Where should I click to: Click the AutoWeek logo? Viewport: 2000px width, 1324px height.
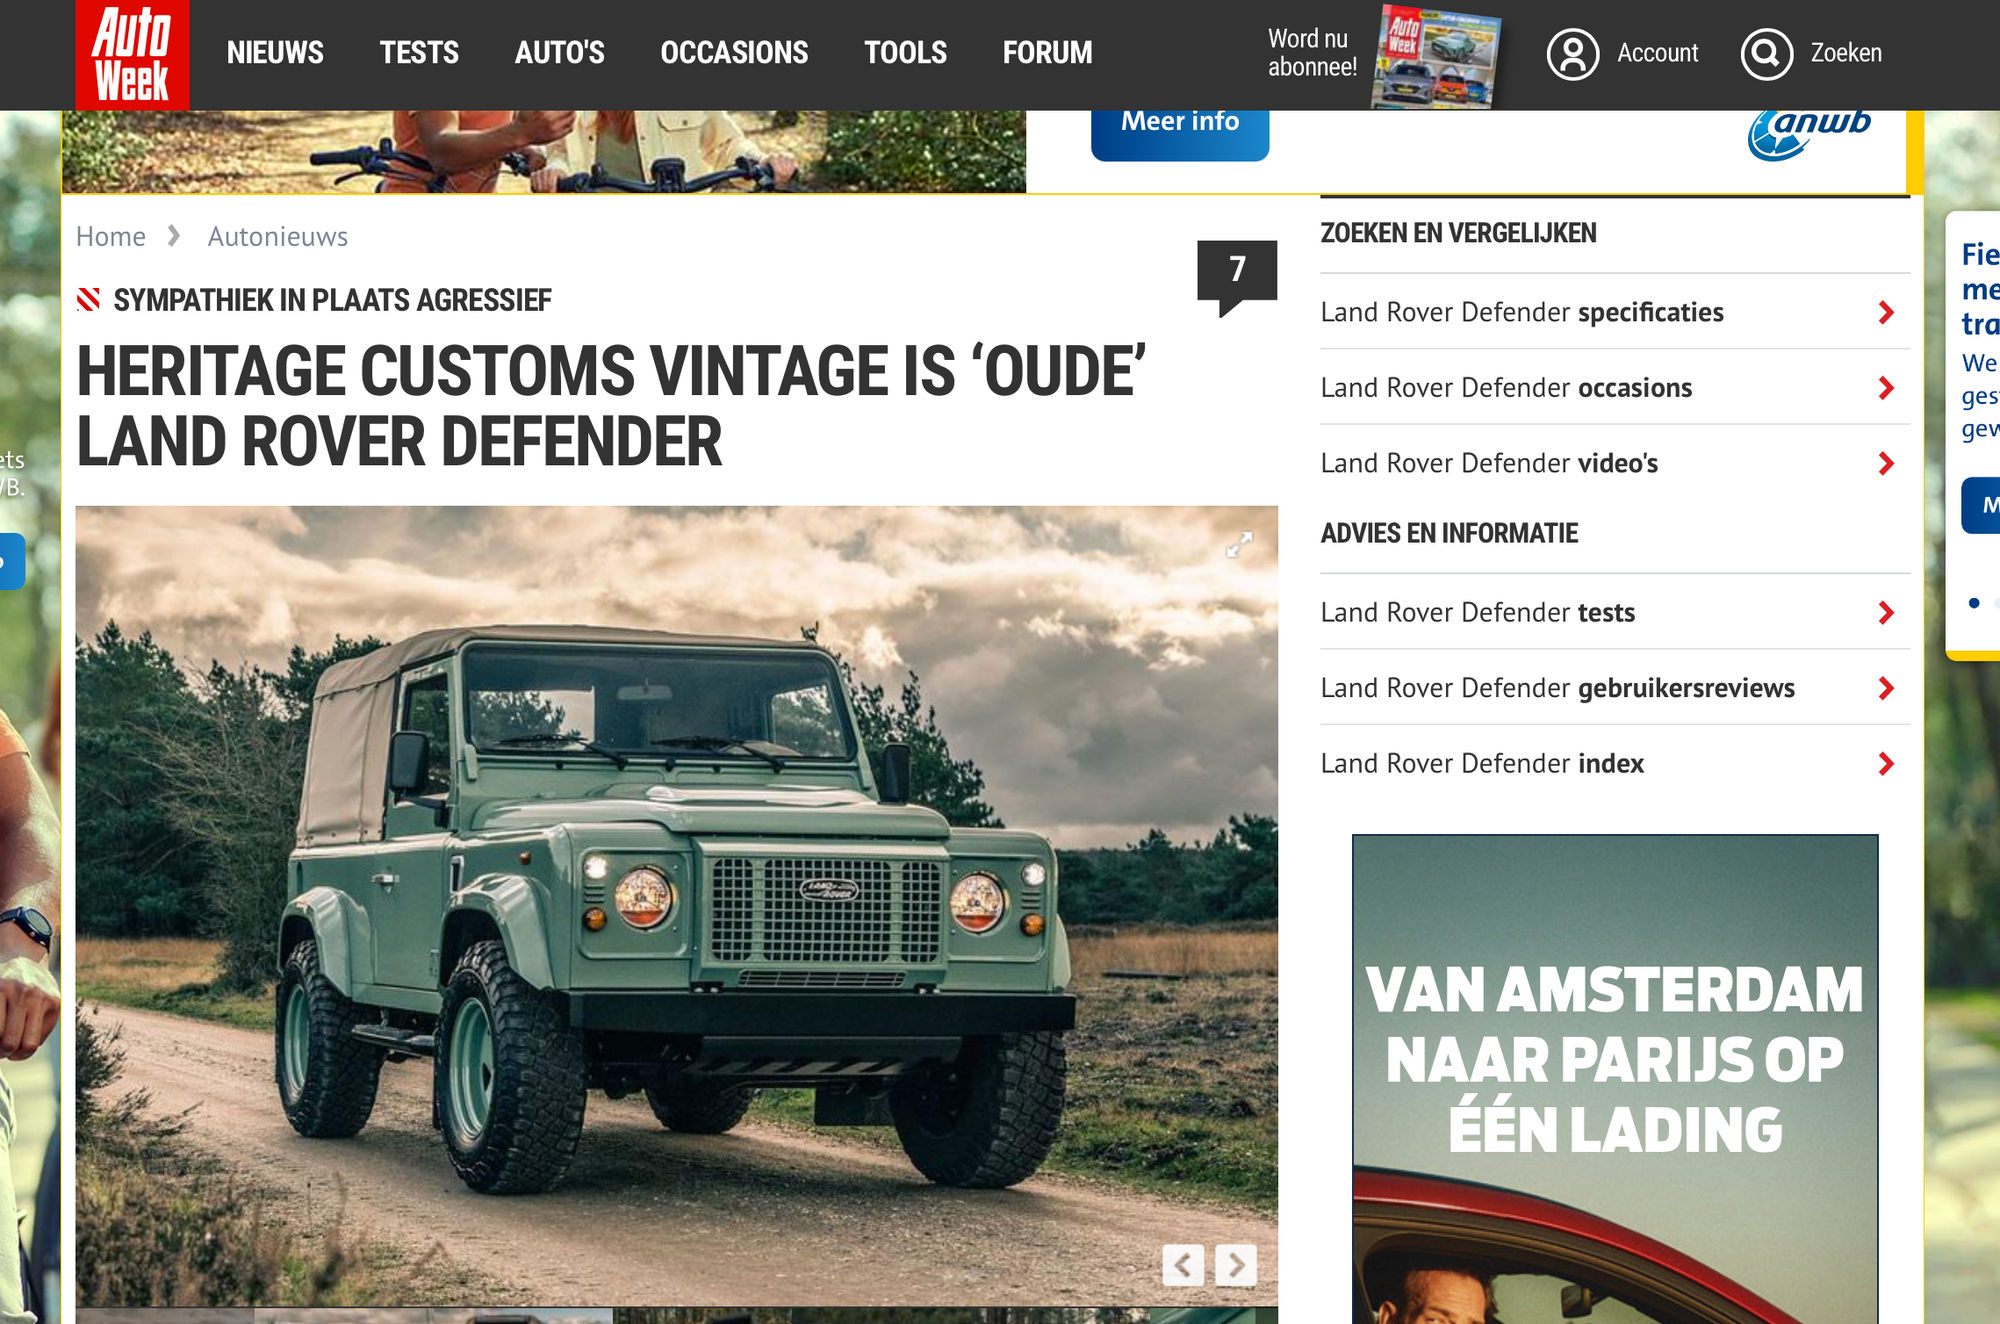point(132,54)
